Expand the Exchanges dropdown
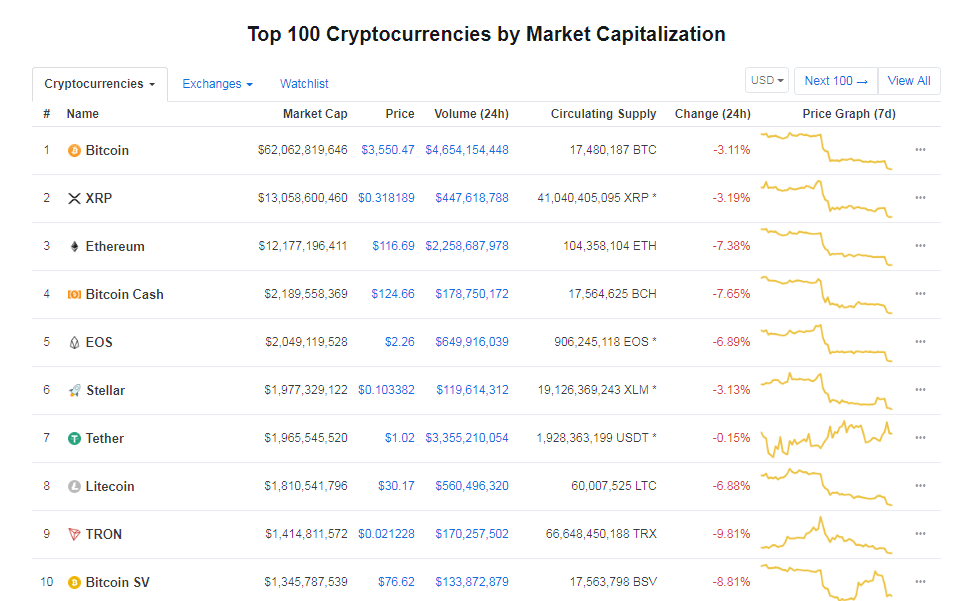This screenshot has height=601, width=961. pyautogui.click(x=217, y=84)
